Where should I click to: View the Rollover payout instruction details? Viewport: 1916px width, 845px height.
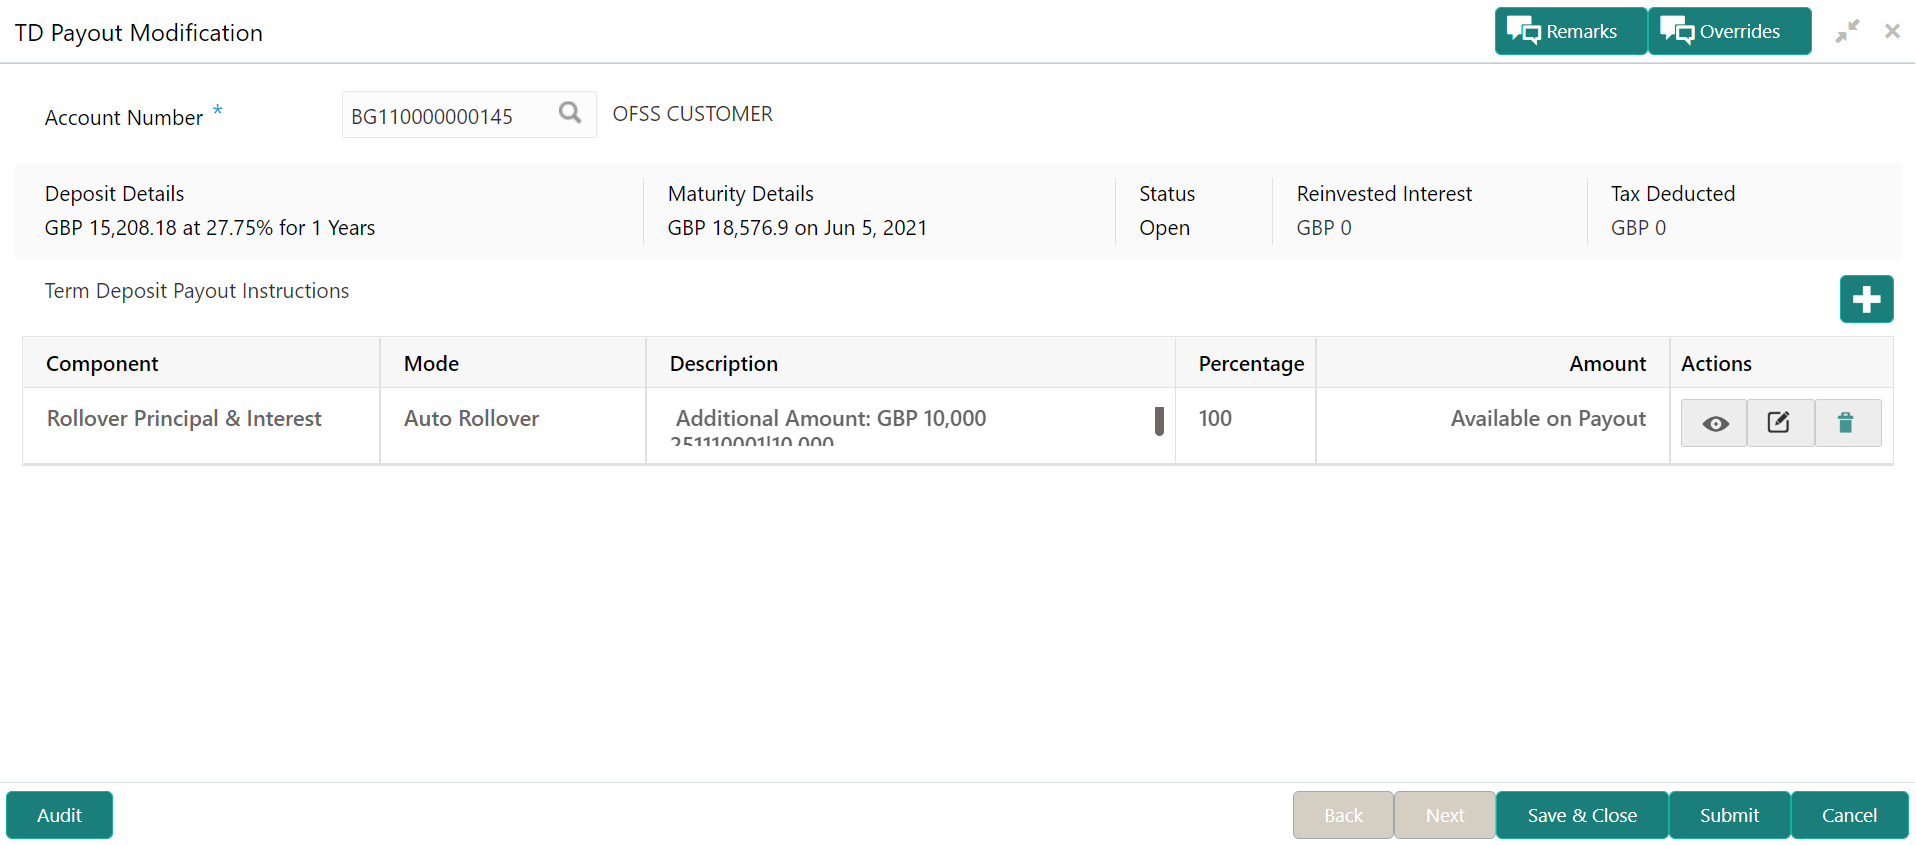pos(1715,423)
